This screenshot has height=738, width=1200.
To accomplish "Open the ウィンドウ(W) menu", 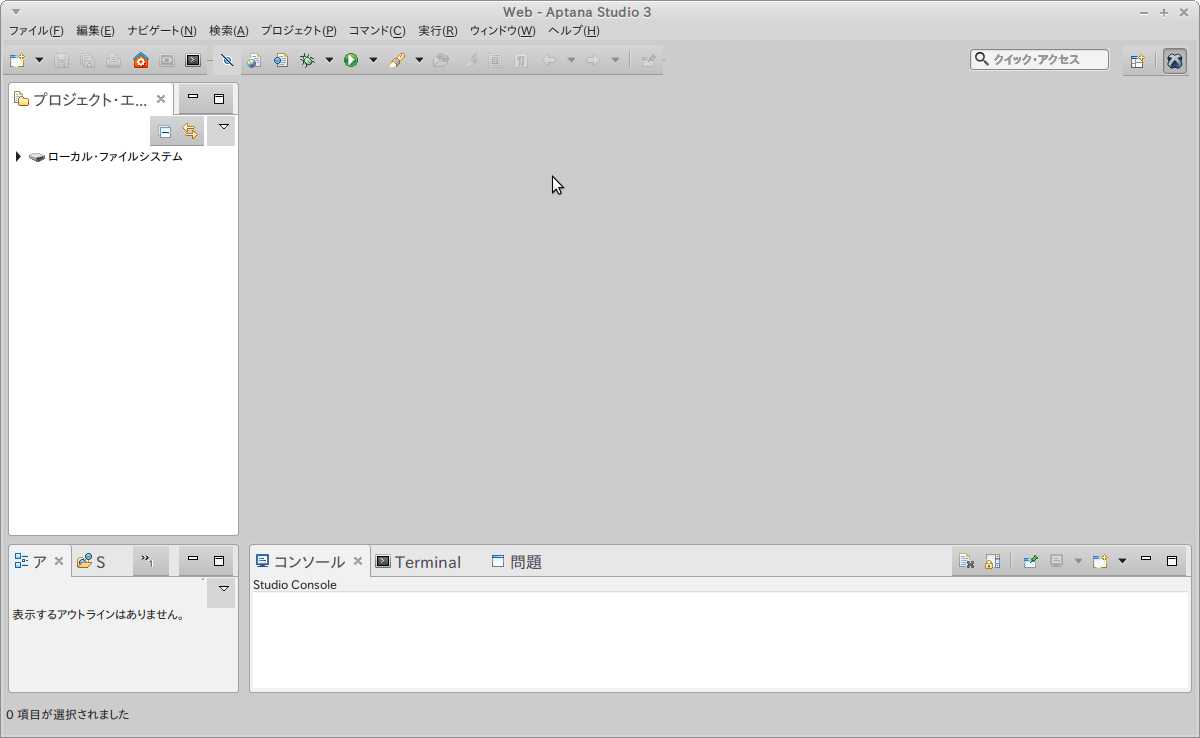I will click(503, 31).
